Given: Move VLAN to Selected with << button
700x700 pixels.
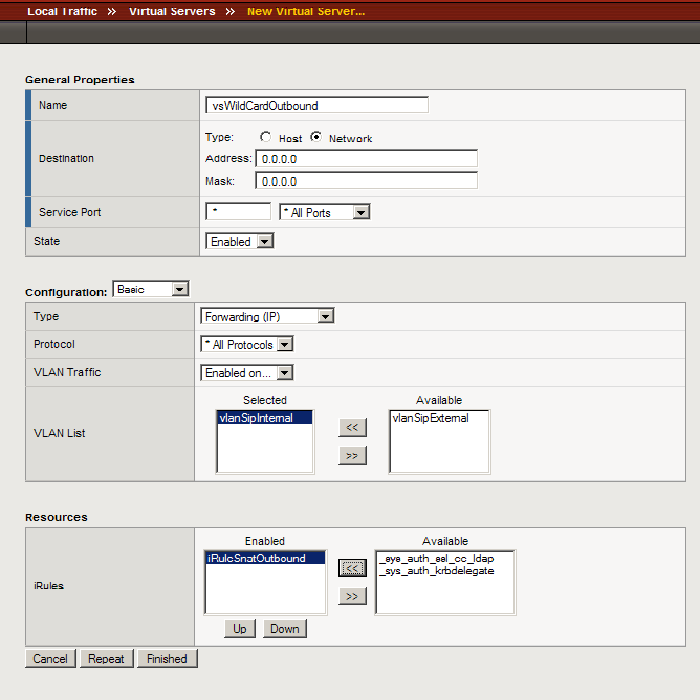Looking at the screenshot, I should 352,427.
